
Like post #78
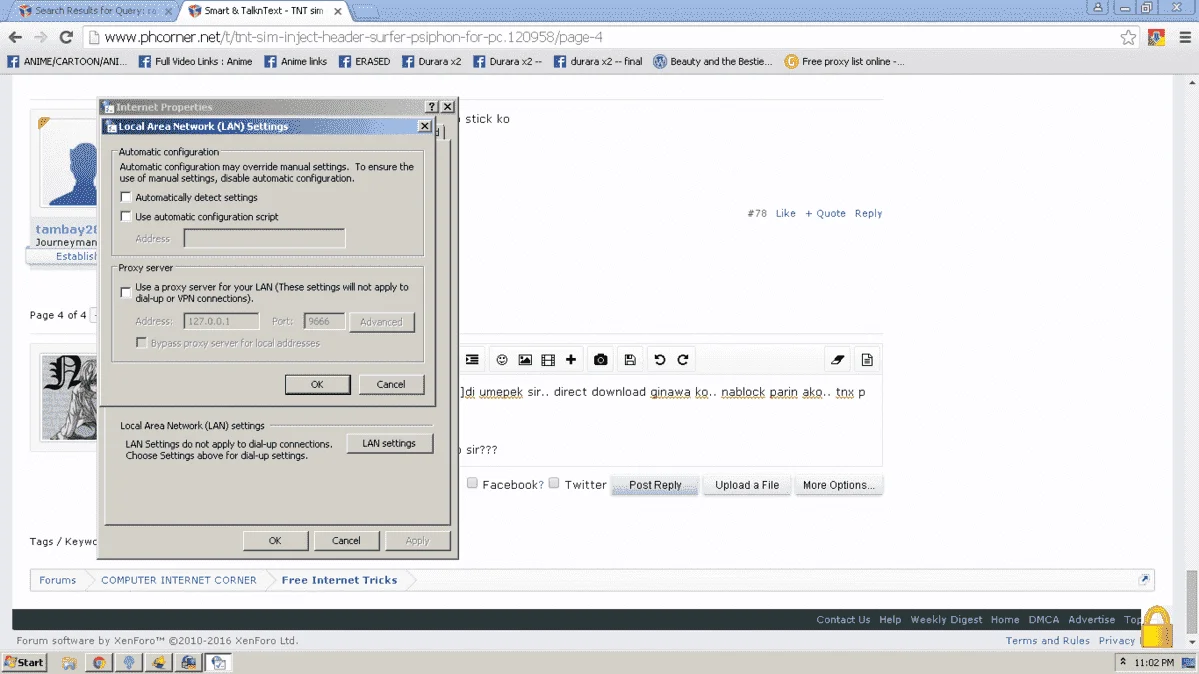[x=785, y=213]
